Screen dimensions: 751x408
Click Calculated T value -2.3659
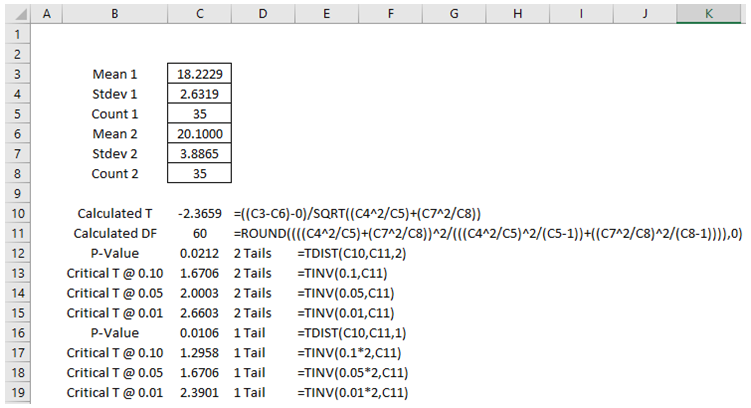[200, 213]
